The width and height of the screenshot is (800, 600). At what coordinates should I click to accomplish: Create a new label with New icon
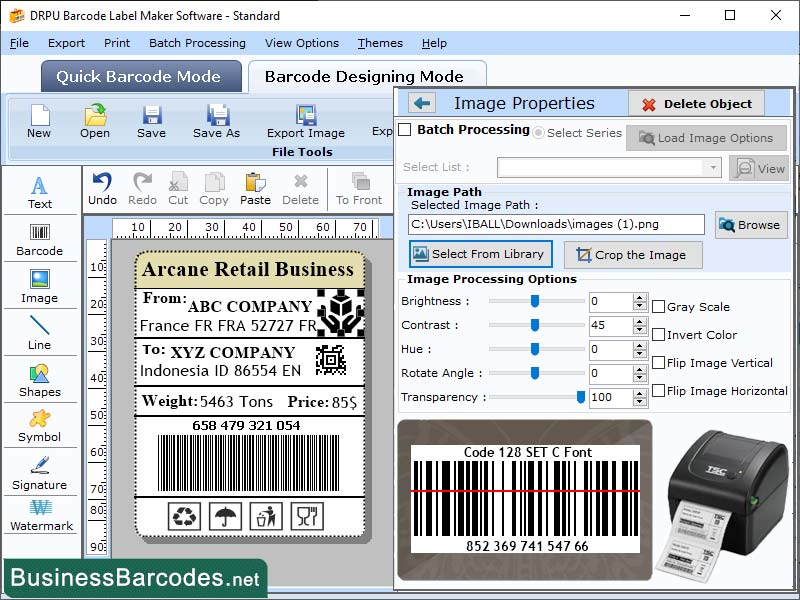(40, 122)
